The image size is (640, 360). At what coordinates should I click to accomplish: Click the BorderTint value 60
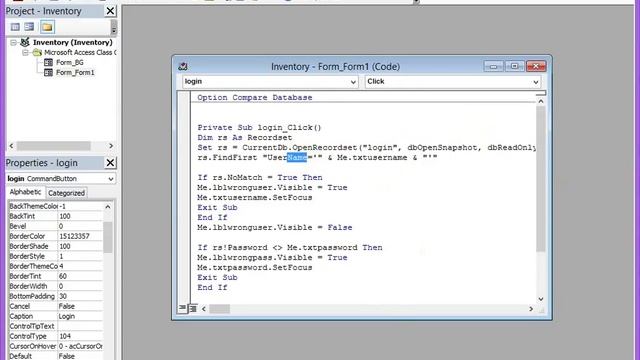80,276
